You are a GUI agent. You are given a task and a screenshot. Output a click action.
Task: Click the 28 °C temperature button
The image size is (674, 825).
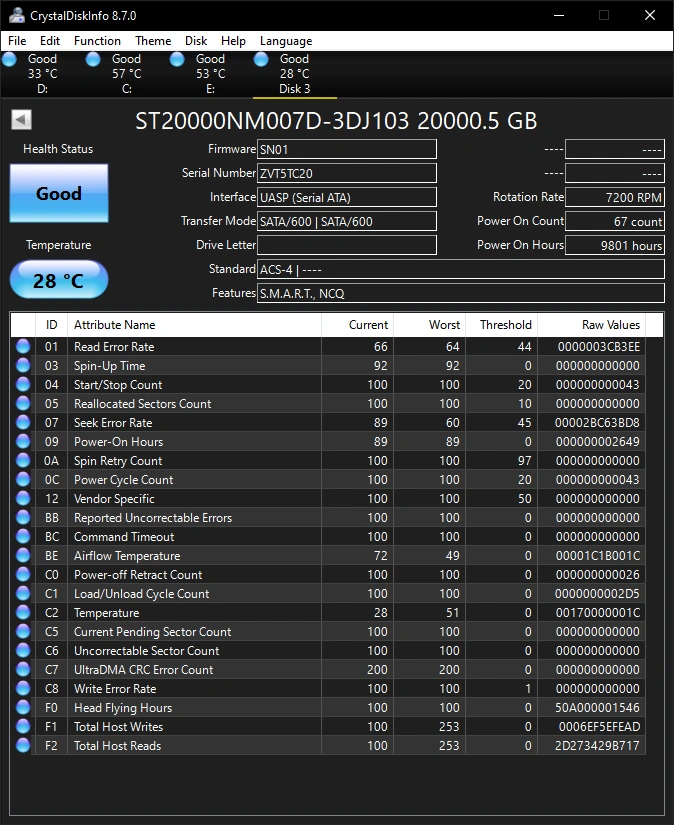(59, 280)
